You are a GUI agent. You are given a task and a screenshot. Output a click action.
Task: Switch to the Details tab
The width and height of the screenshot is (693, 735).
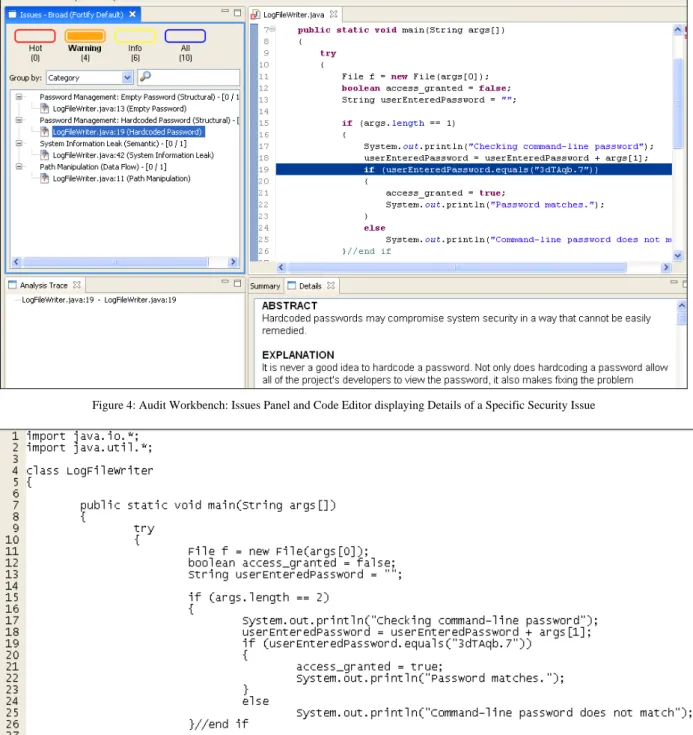[311, 285]
